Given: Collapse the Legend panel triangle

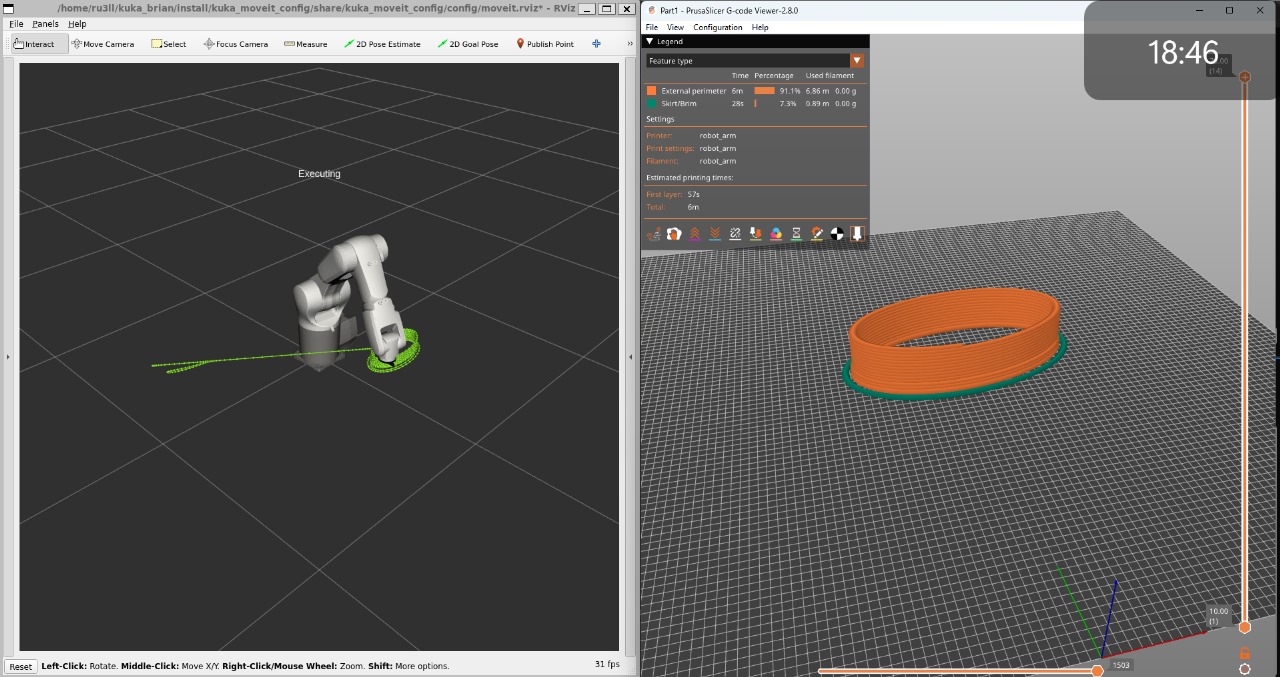Looking at the screenshot, I should (650, 42).
